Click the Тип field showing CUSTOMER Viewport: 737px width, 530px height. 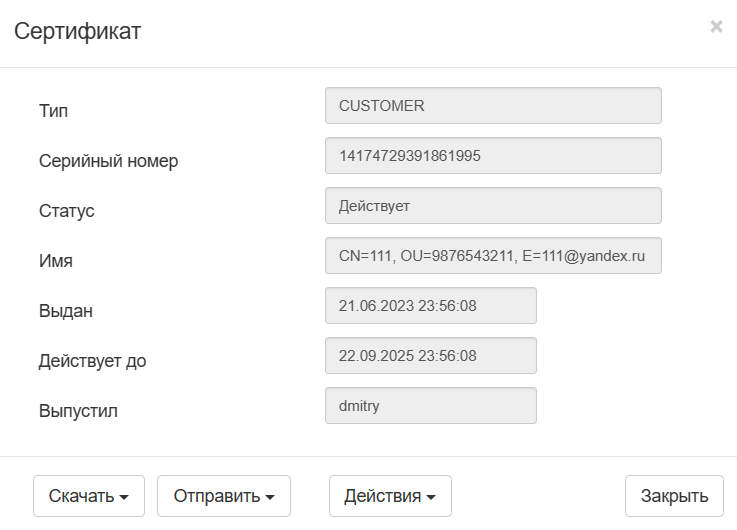coord(493,106)
